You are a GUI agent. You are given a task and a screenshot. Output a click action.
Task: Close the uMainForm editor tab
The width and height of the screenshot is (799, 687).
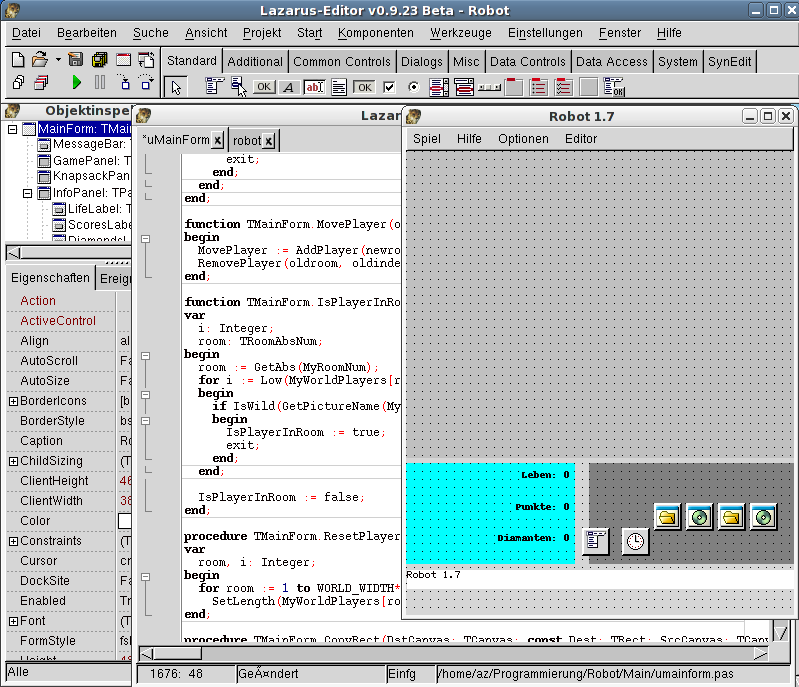[218, 140]
